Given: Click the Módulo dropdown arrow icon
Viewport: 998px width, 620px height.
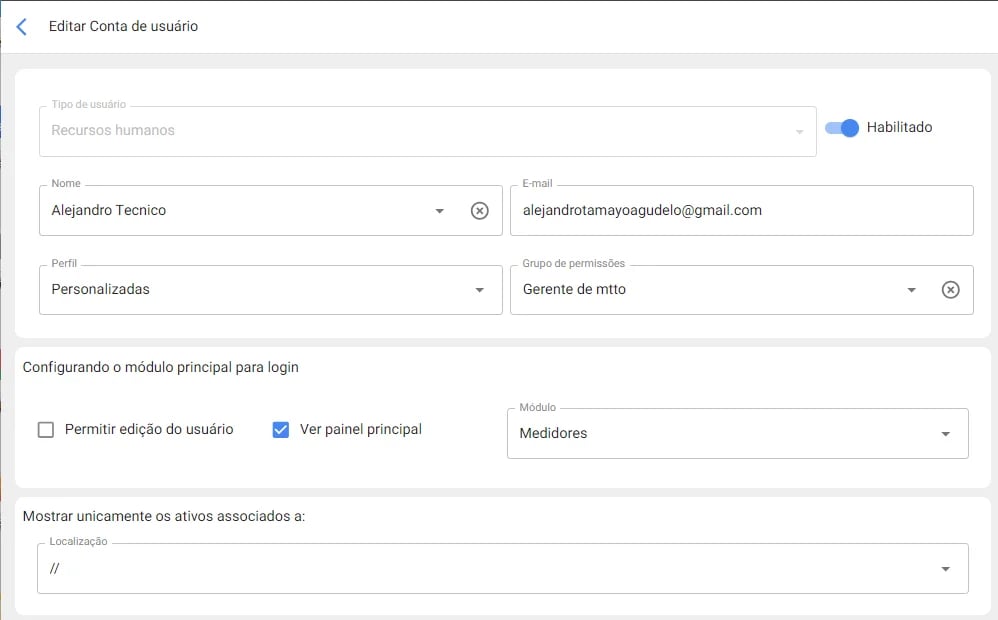Looking at the screenshot, I should (x=945, y=433).
